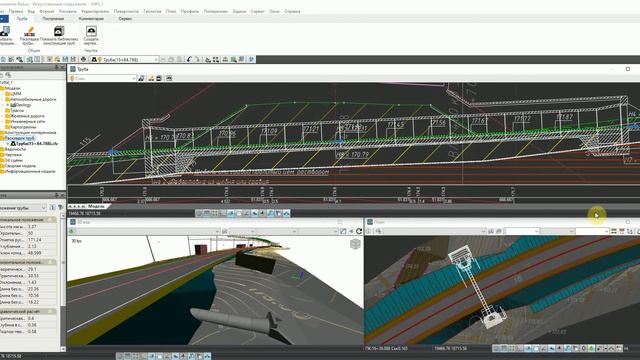
Task: Select Конструкции поперечника in project tree
Action: pos(31,133)
